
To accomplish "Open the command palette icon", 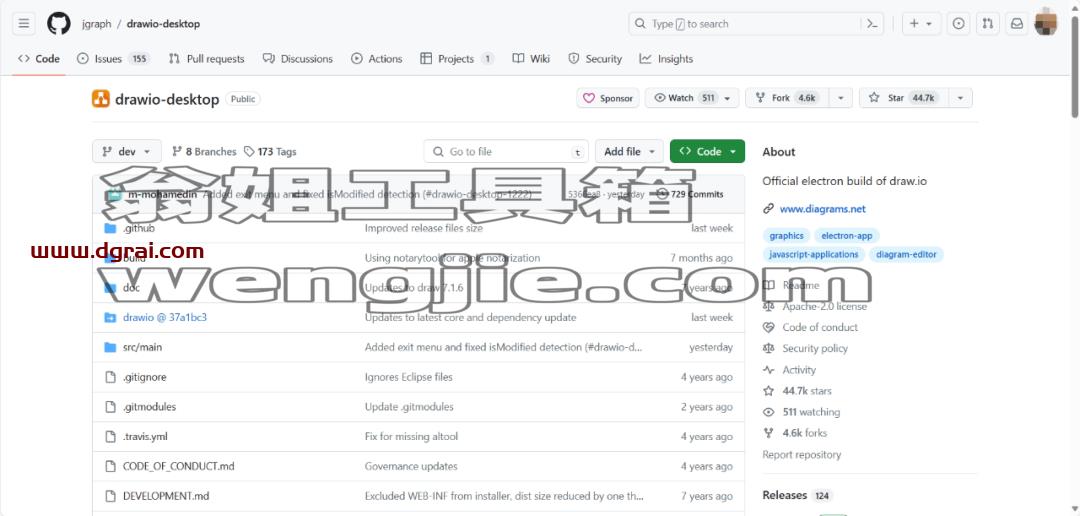I will pyautogui.click(x=872, y=23).
